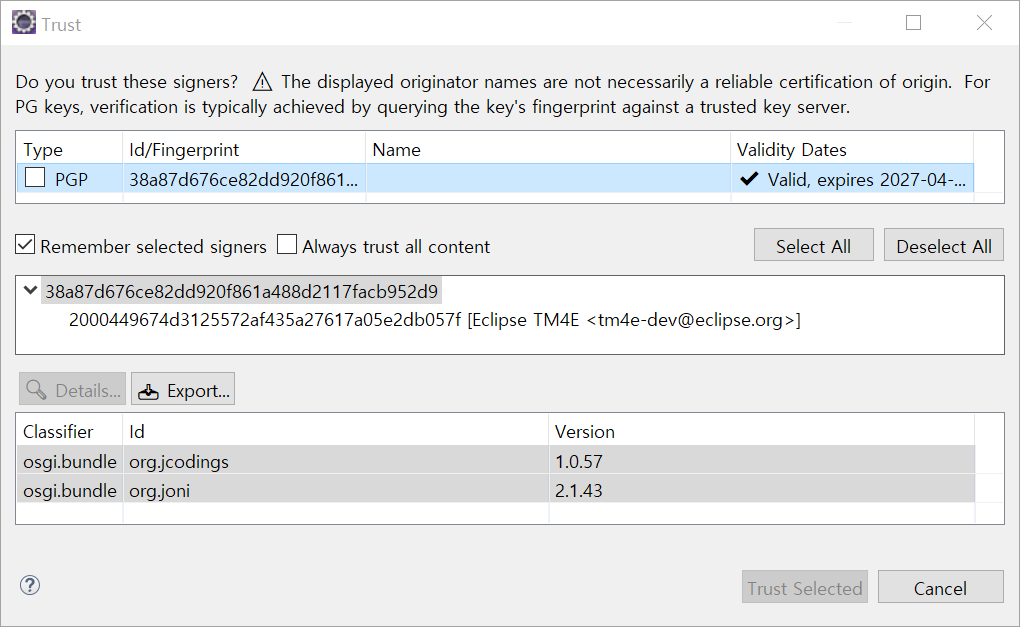
Task: Uncheck Remember selected signers
Action: [25, 246]
